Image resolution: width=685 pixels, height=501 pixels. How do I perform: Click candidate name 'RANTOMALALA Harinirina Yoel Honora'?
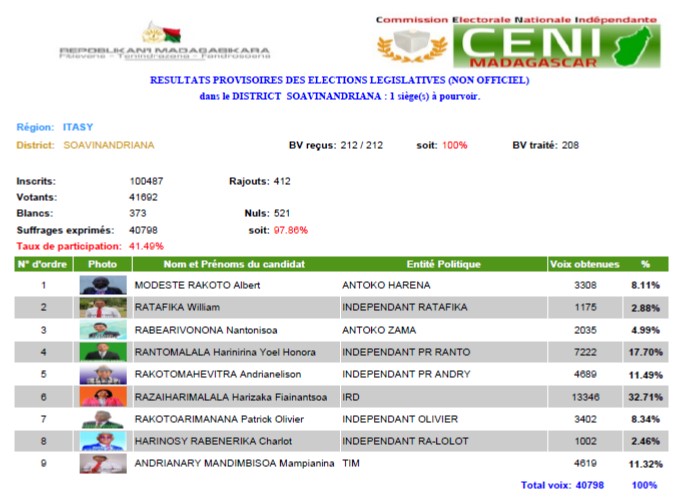point(225,352)
